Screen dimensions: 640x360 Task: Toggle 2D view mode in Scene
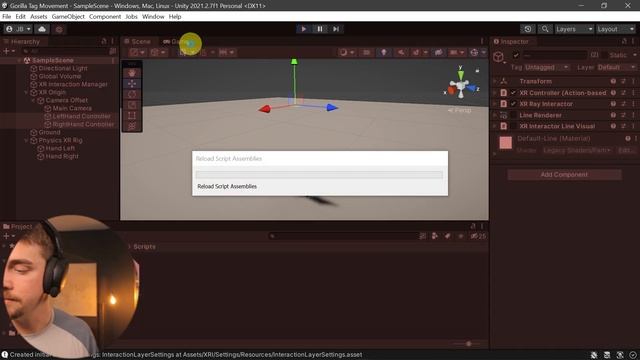click(x=367, y=52)
